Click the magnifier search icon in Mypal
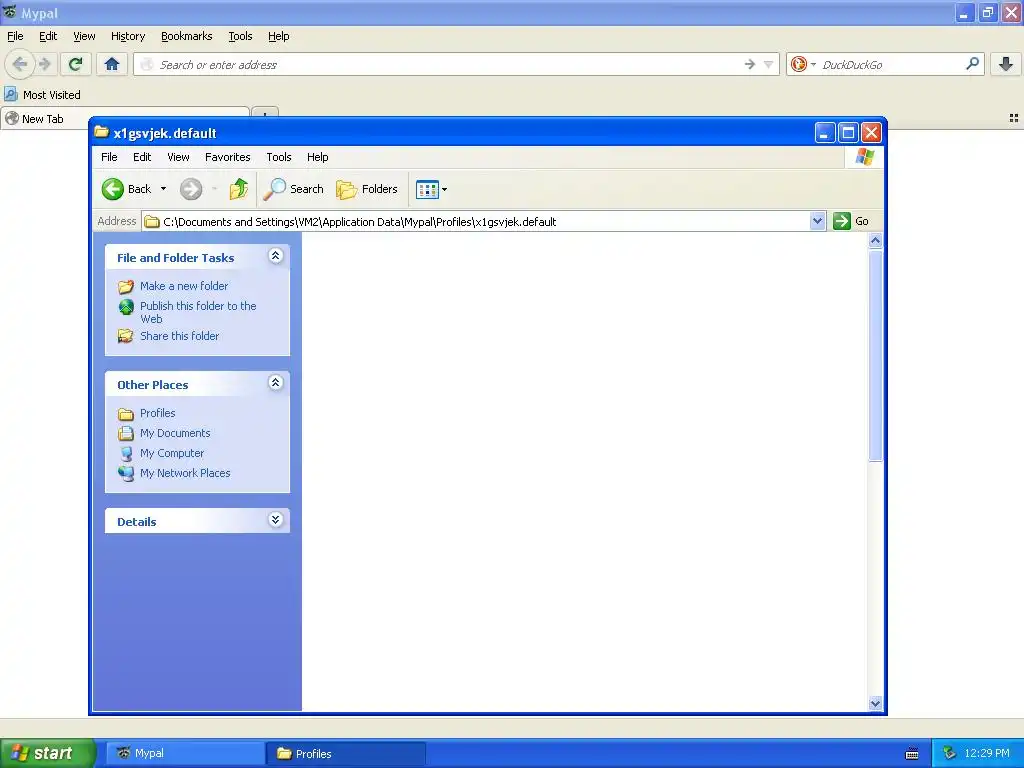Screen dimensions: 1024x768 [972, 64]
